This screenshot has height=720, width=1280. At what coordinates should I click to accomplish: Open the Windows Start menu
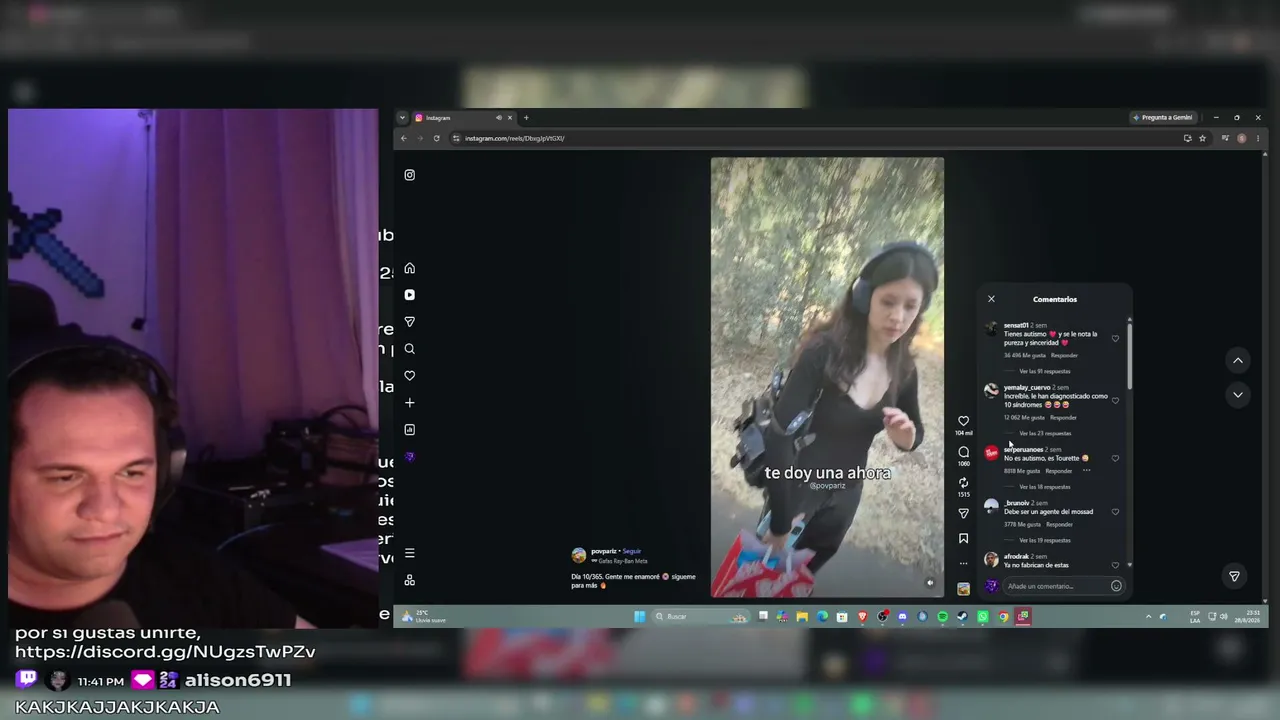tap(640, 617)
